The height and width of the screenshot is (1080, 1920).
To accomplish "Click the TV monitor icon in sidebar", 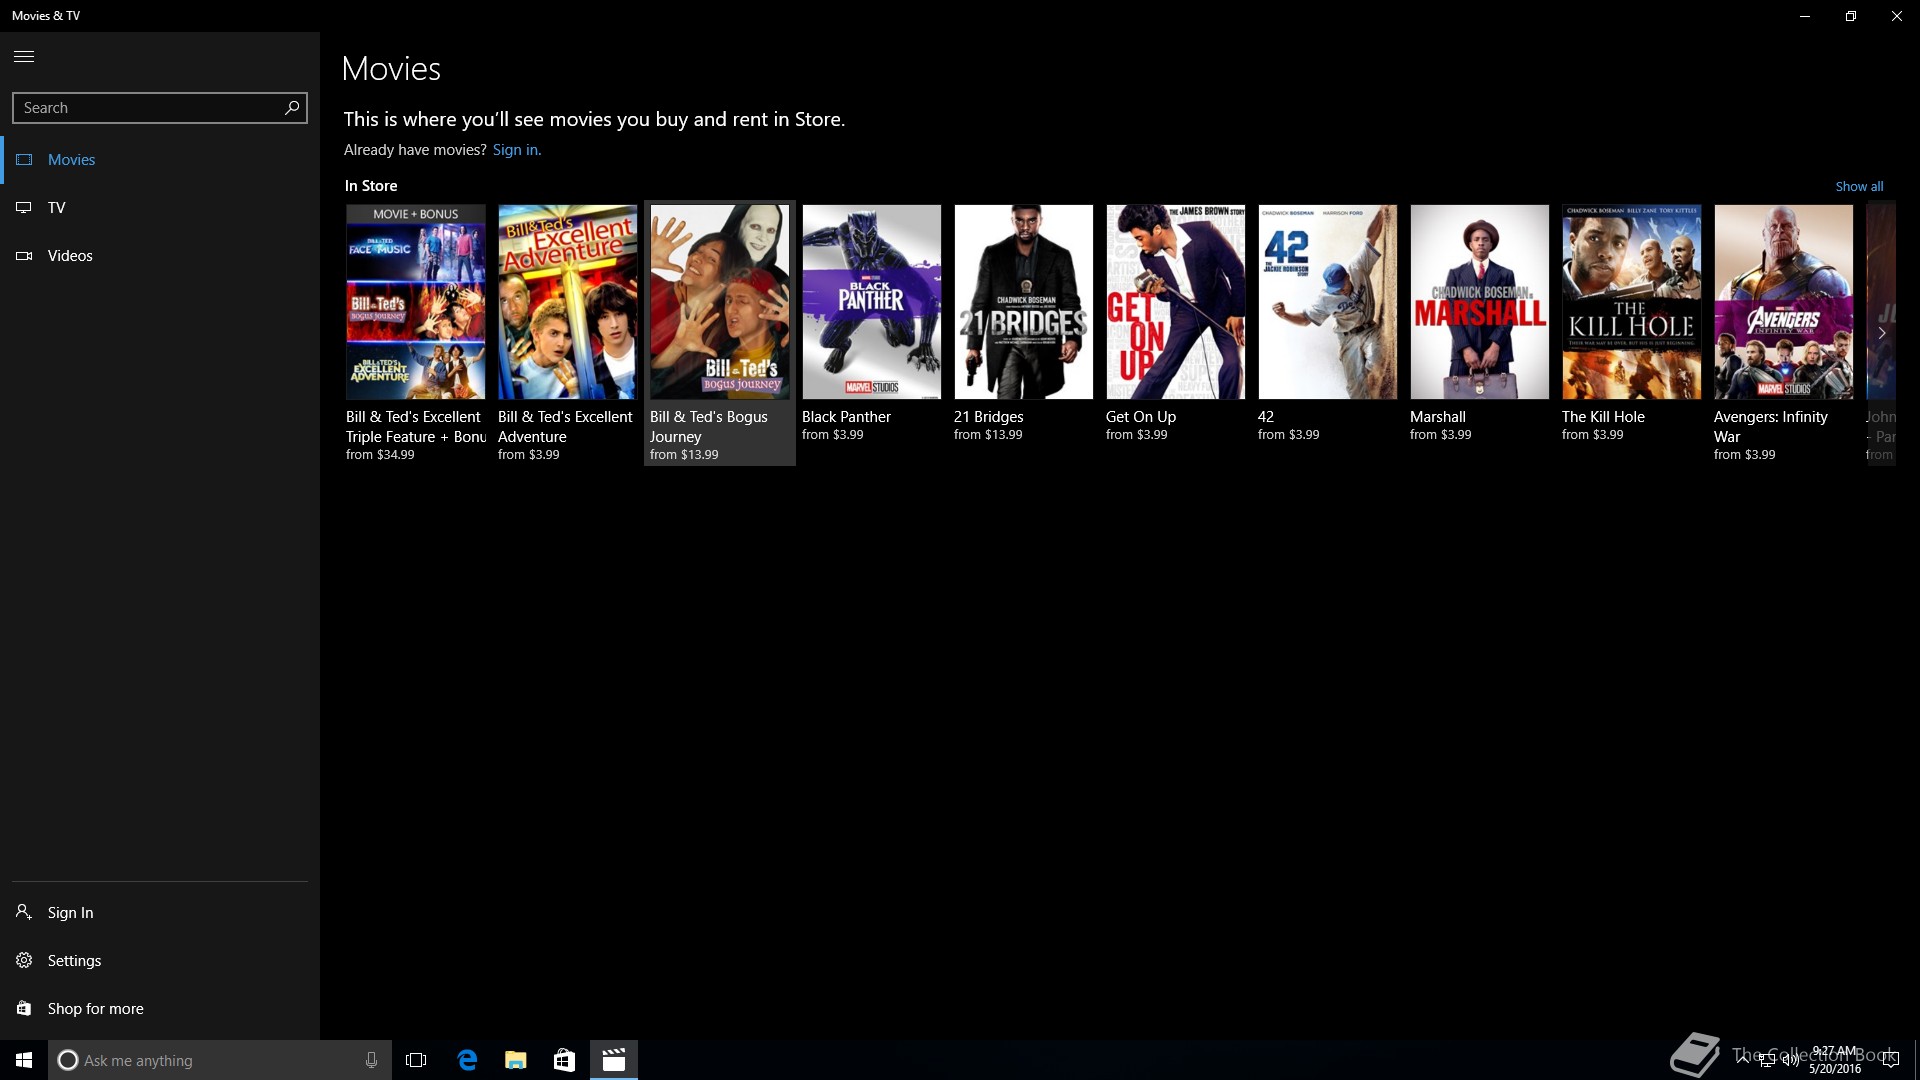I will point(24,208).
